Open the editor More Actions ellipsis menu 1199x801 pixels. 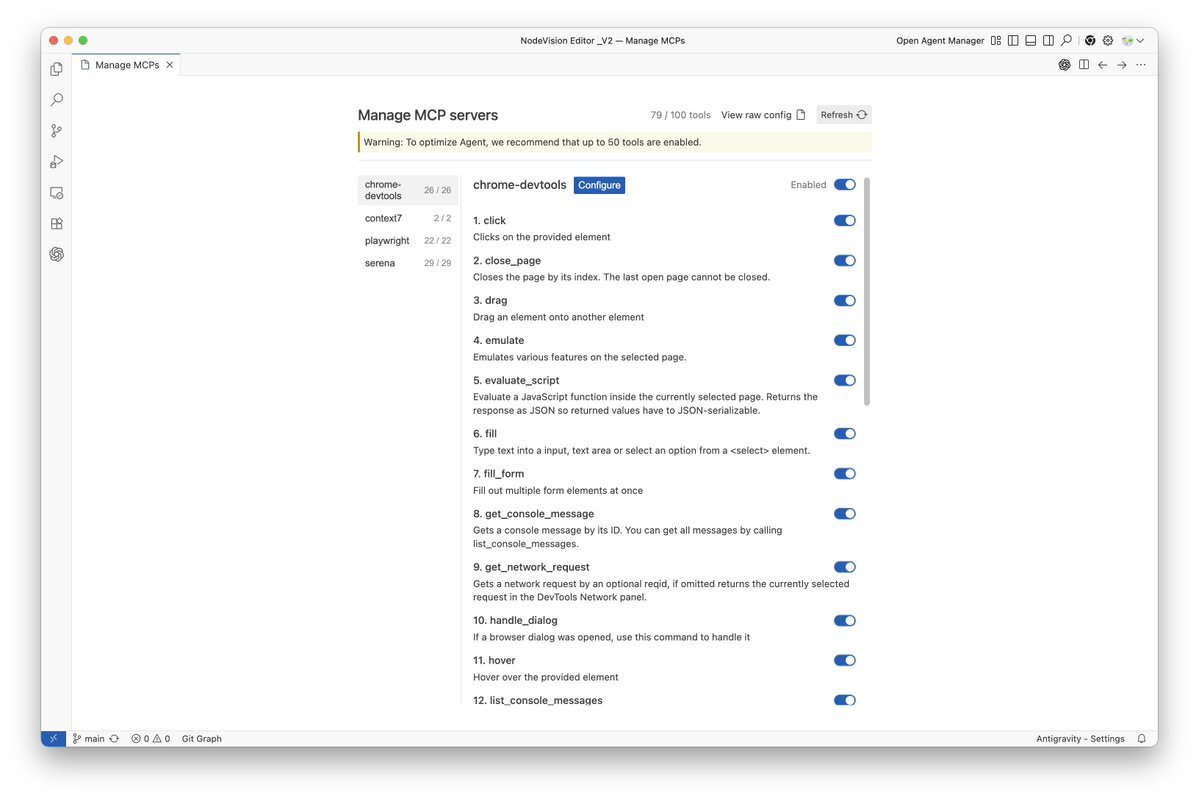tap(1141, 65)
